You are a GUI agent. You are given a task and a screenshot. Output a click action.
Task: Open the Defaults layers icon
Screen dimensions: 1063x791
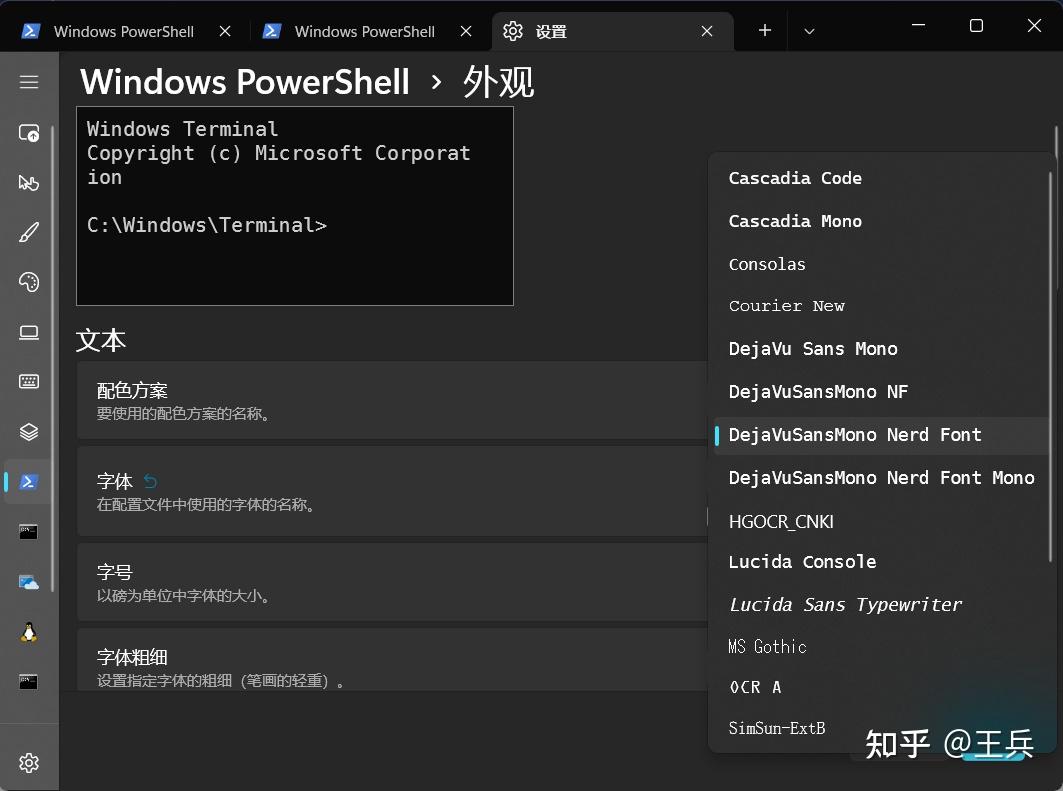[x=28, y=432]
